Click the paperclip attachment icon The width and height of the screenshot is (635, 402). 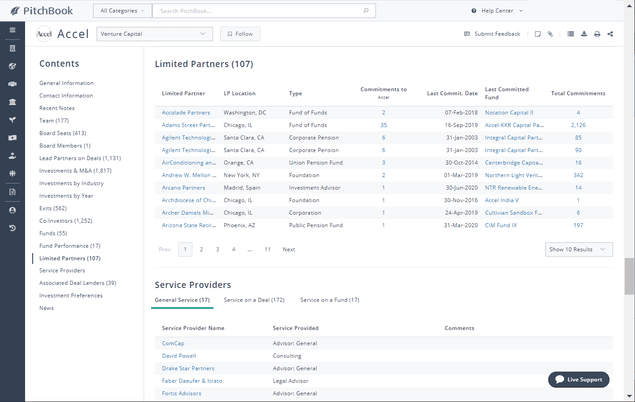(x=551, y=34)
